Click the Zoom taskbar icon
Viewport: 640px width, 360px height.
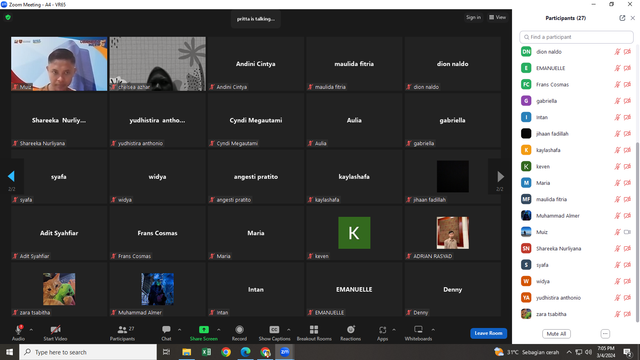285,352
